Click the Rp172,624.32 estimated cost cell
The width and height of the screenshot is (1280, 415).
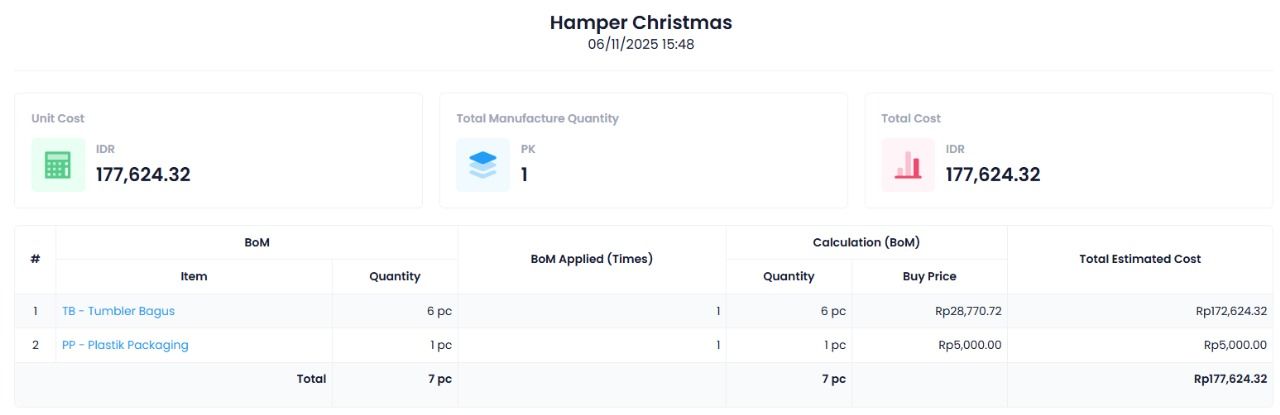pyautogui.click(x=1231, y=311)
